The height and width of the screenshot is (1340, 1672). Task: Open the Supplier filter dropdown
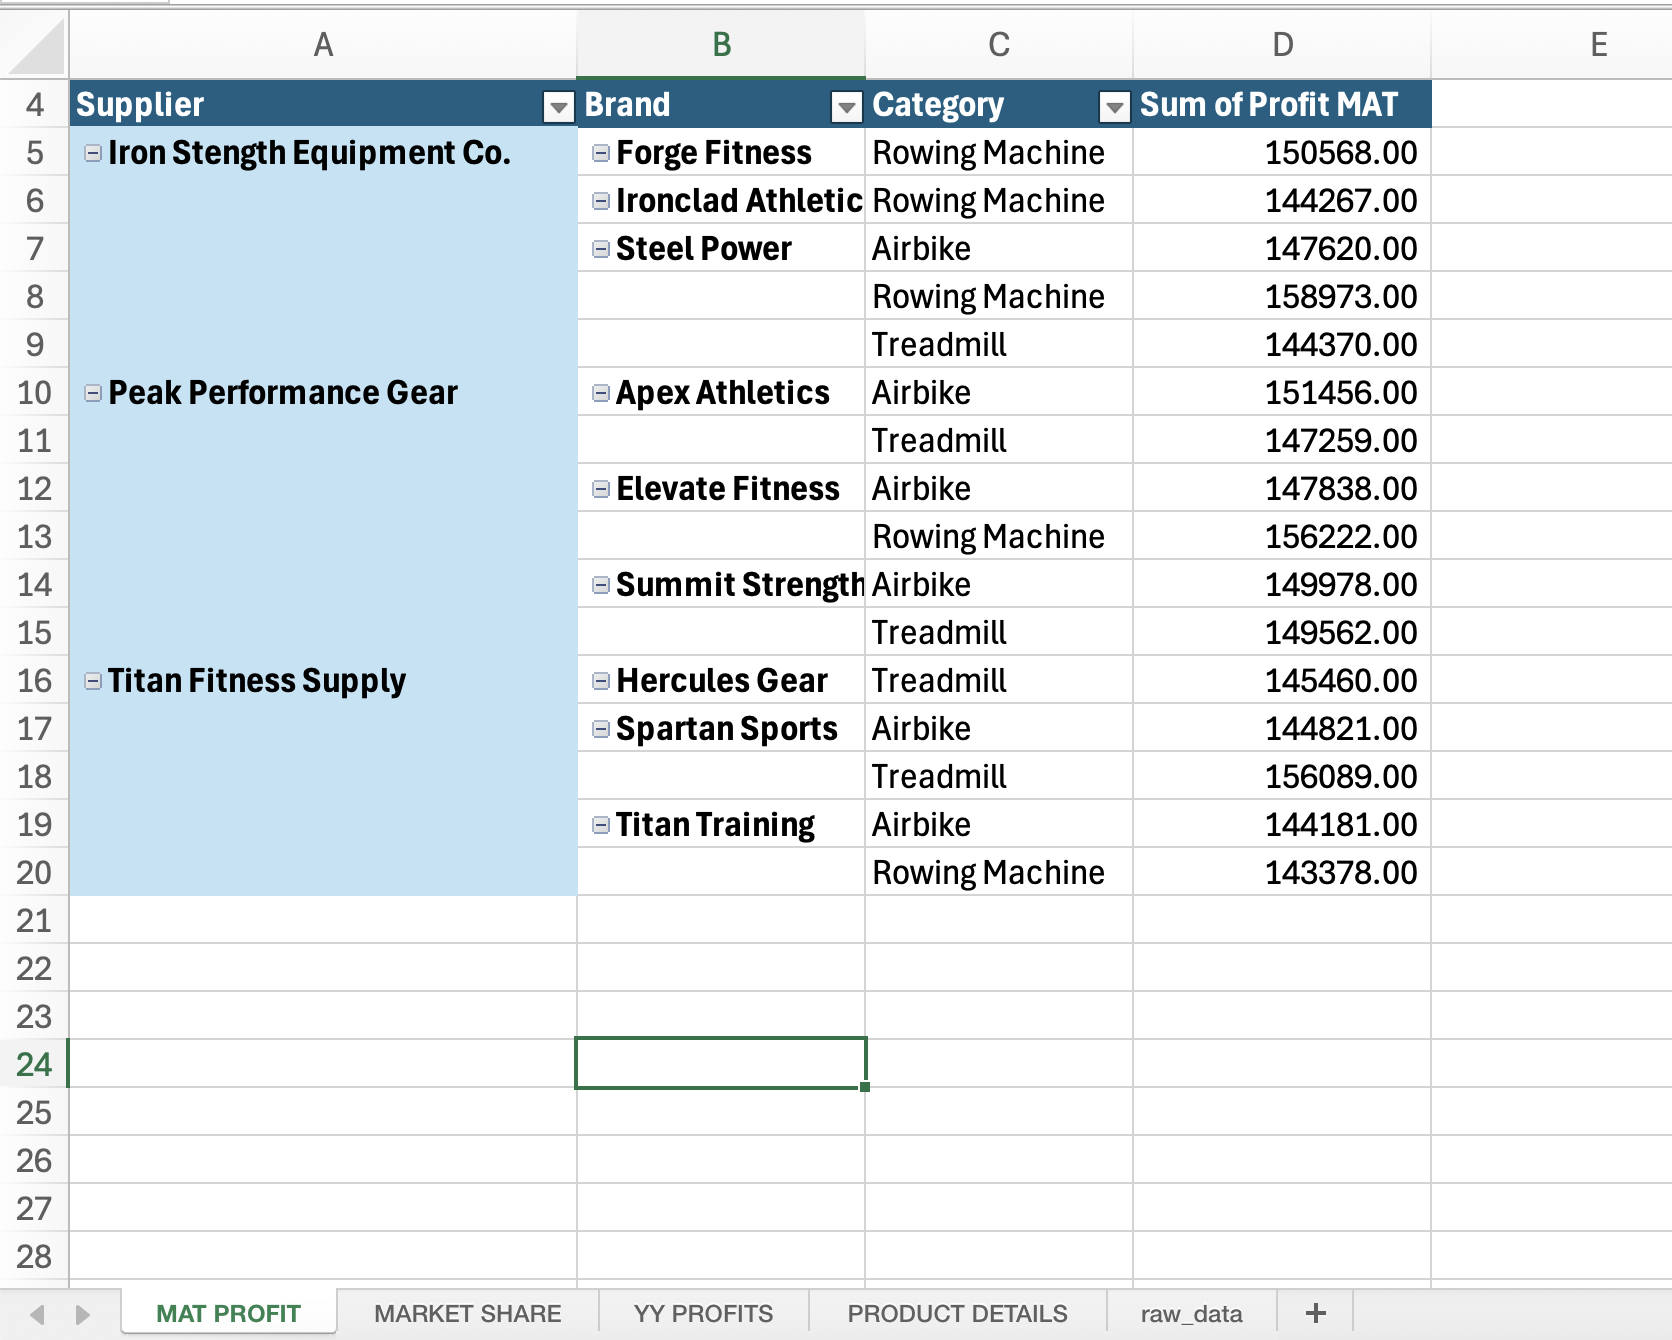point(557,104)
